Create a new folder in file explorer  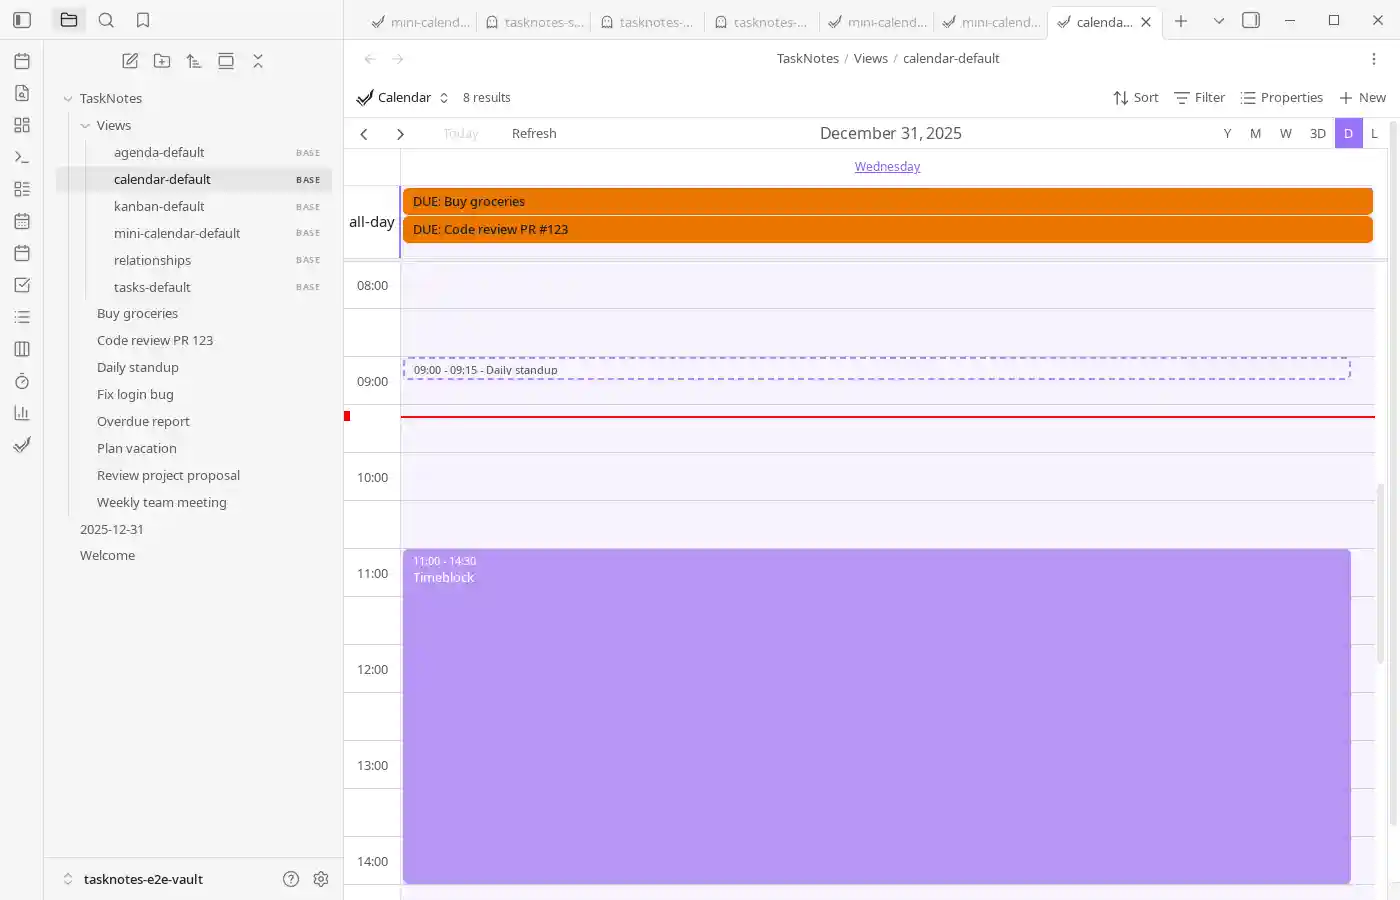pos(162,61)
